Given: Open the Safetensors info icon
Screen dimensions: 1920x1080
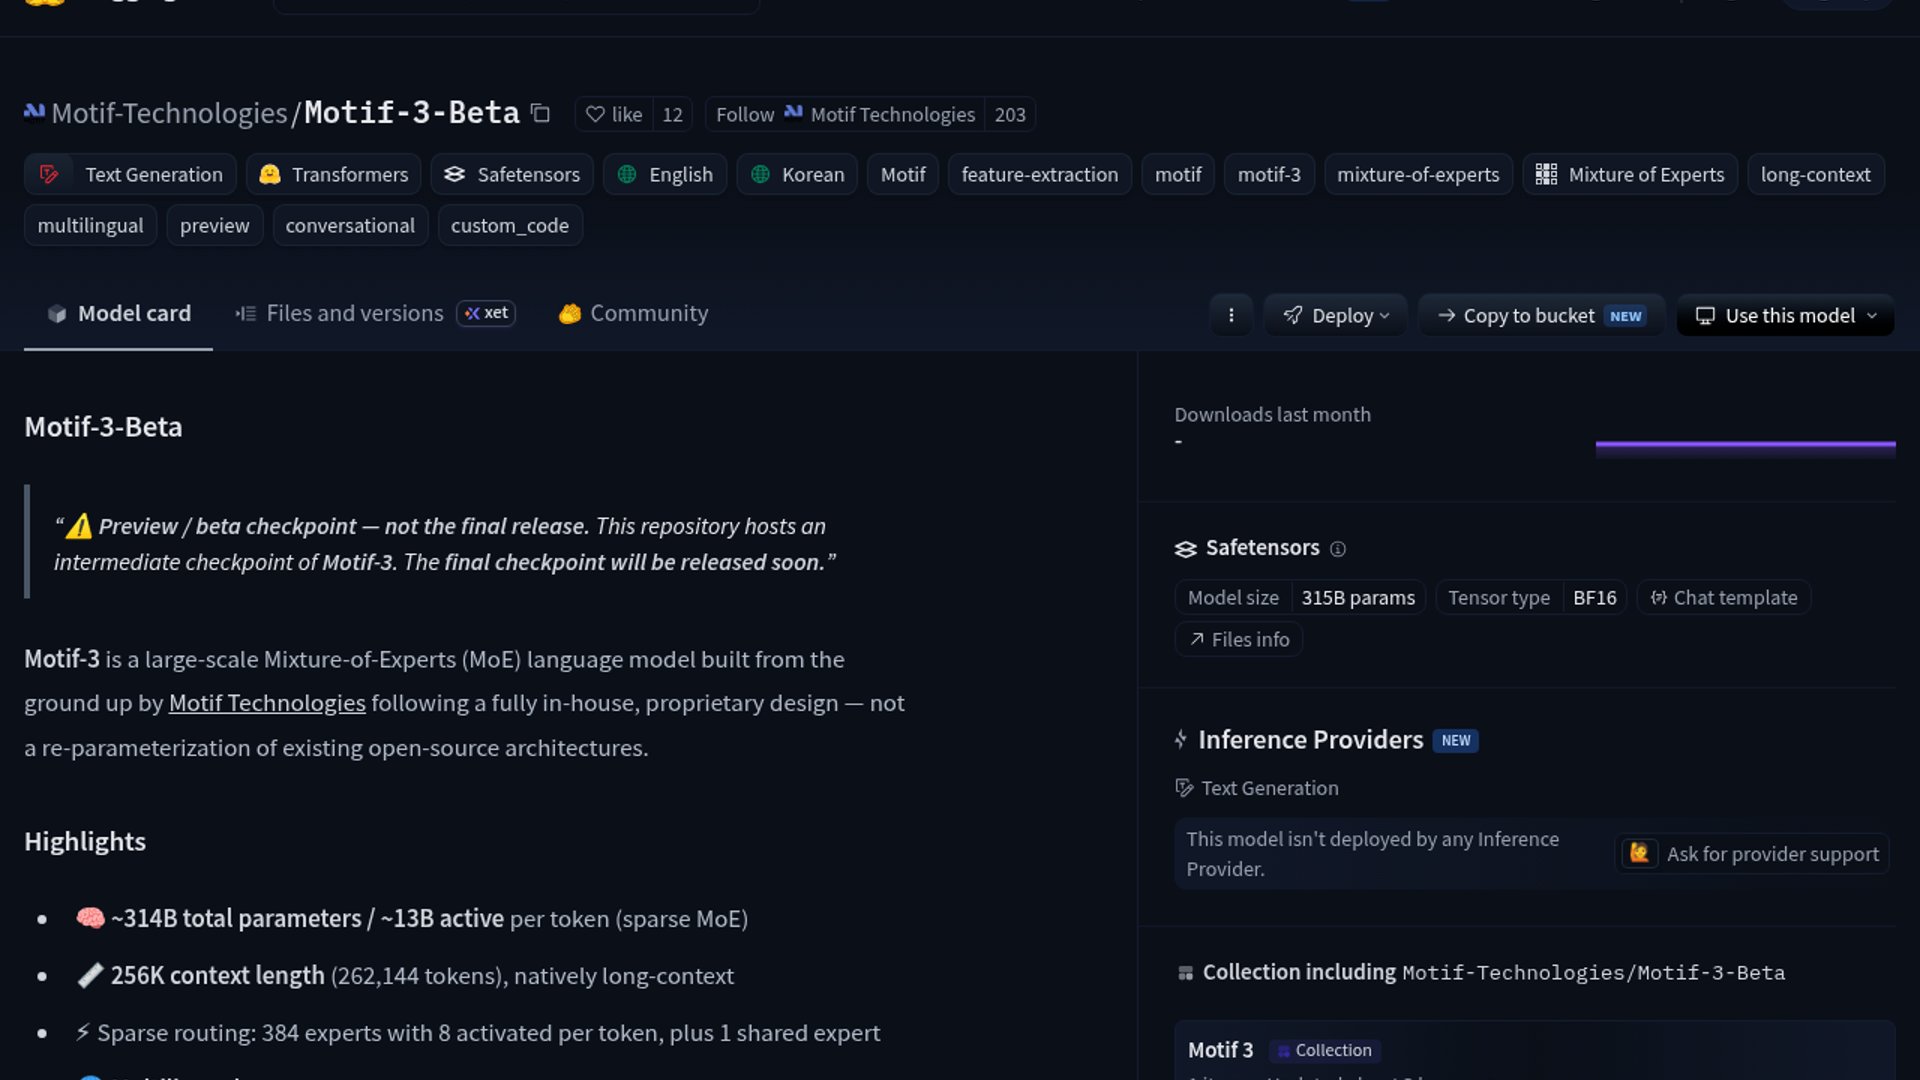Looking at the screenshot, I should point(1338,549).
